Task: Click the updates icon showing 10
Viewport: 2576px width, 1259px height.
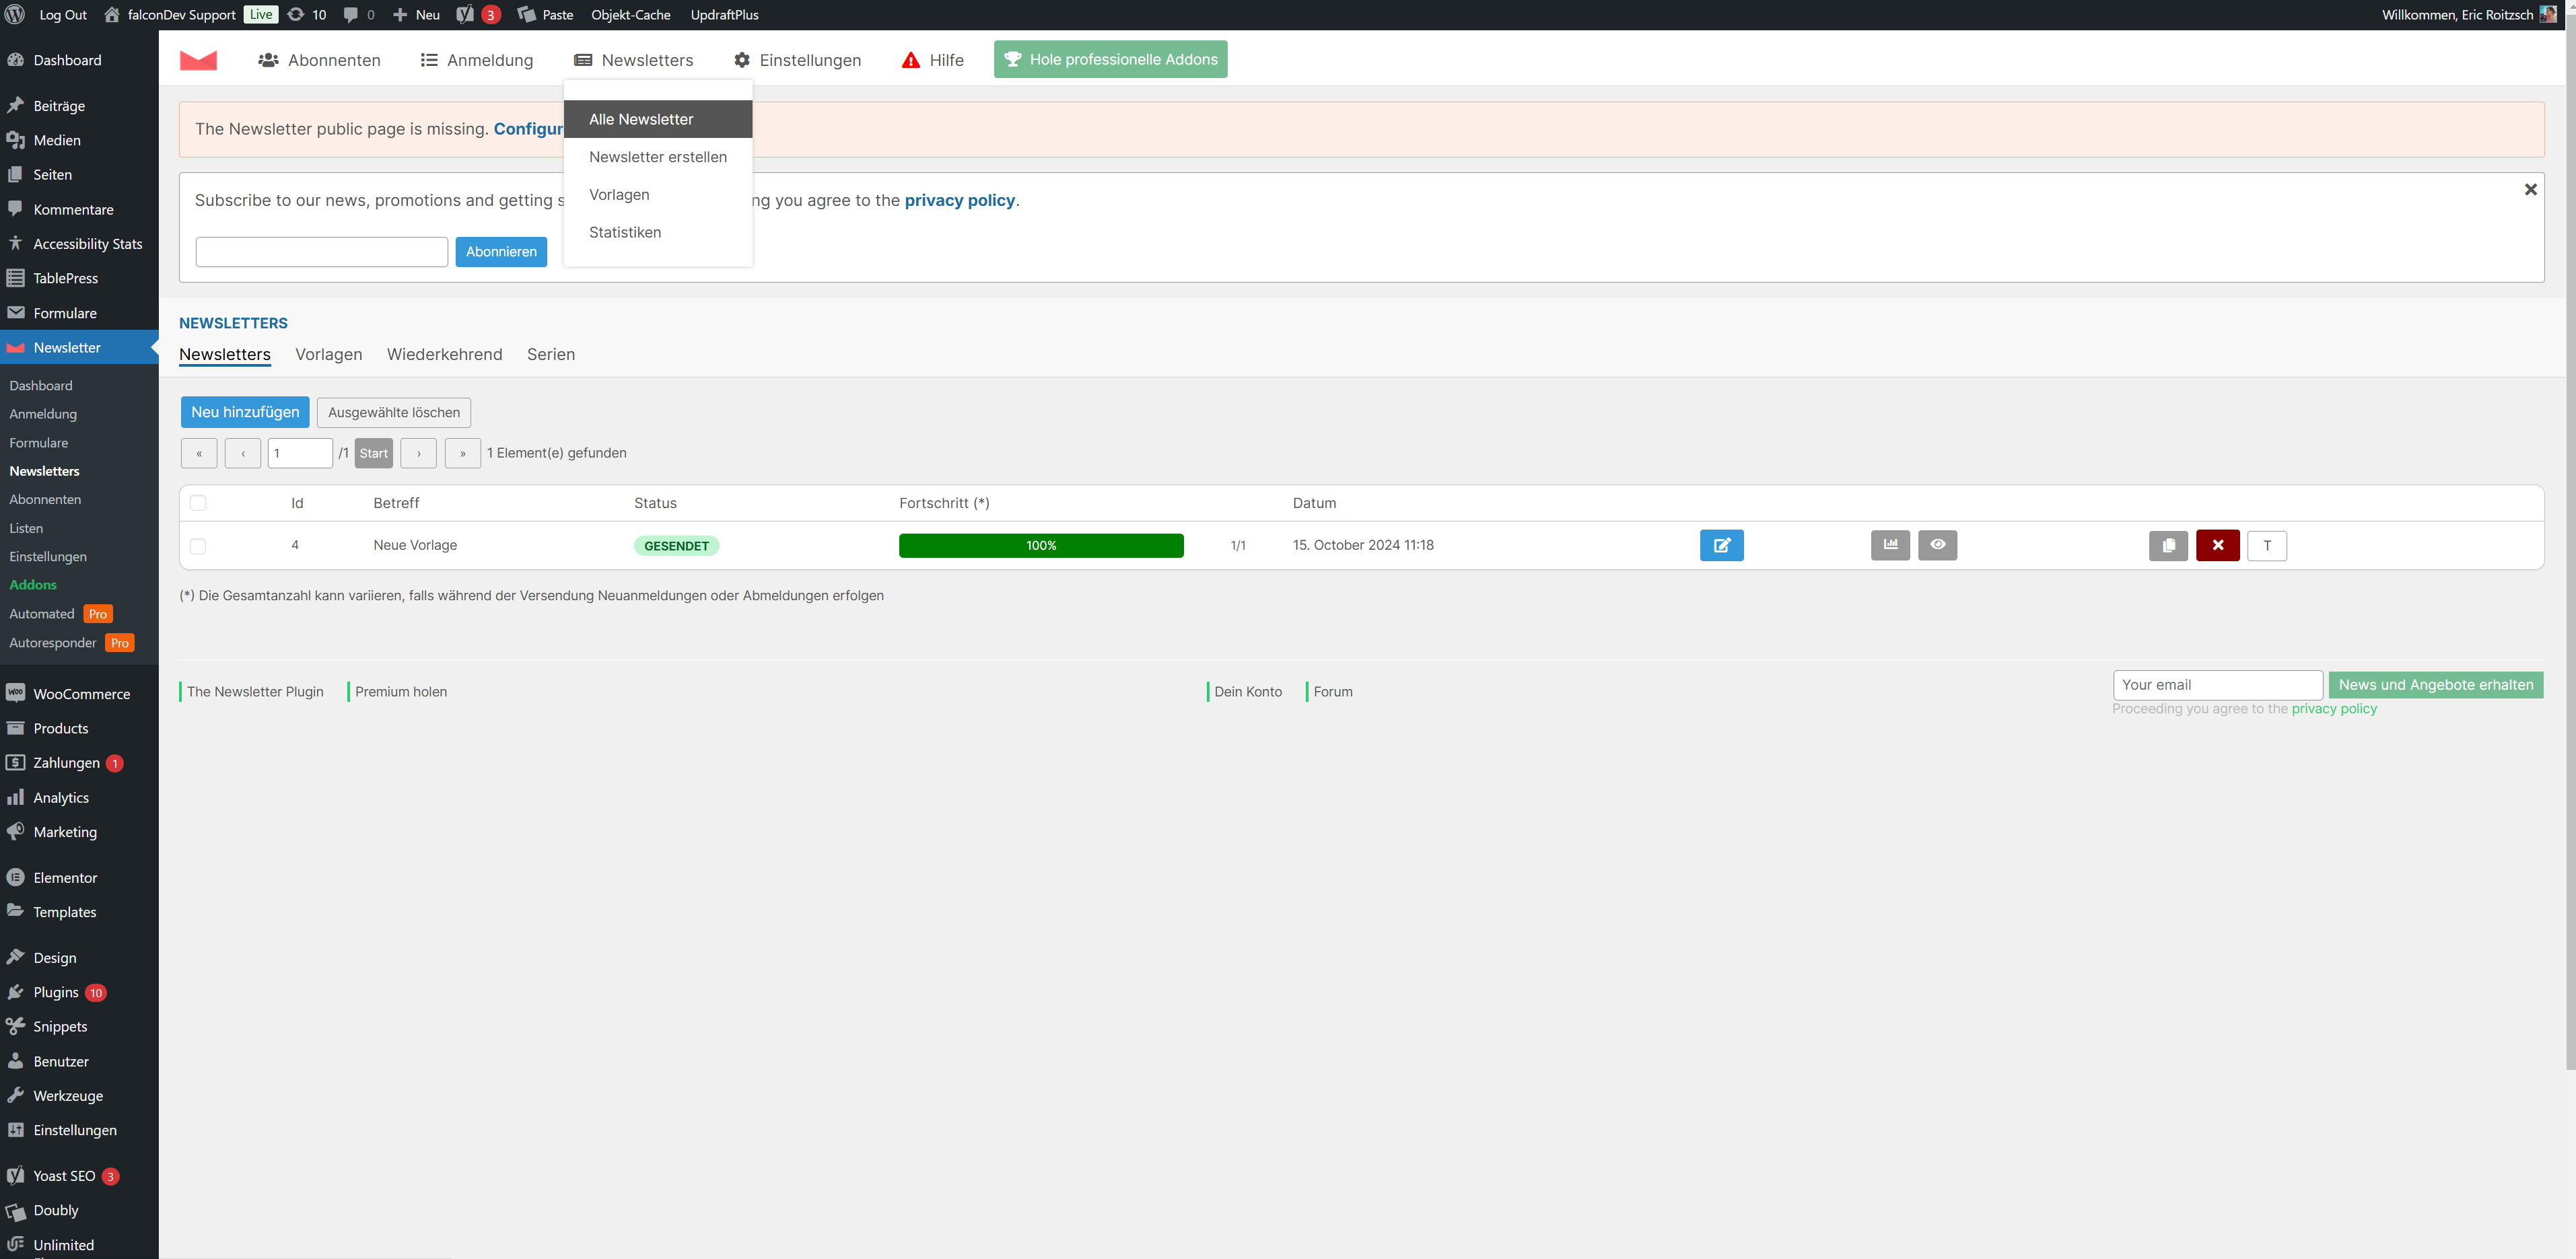Action: (x=307, y=14)
